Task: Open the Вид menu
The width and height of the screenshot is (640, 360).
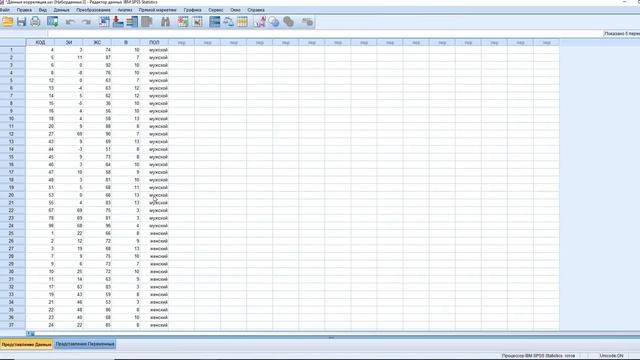Action: pyautogui.click(x=42, y=10)
